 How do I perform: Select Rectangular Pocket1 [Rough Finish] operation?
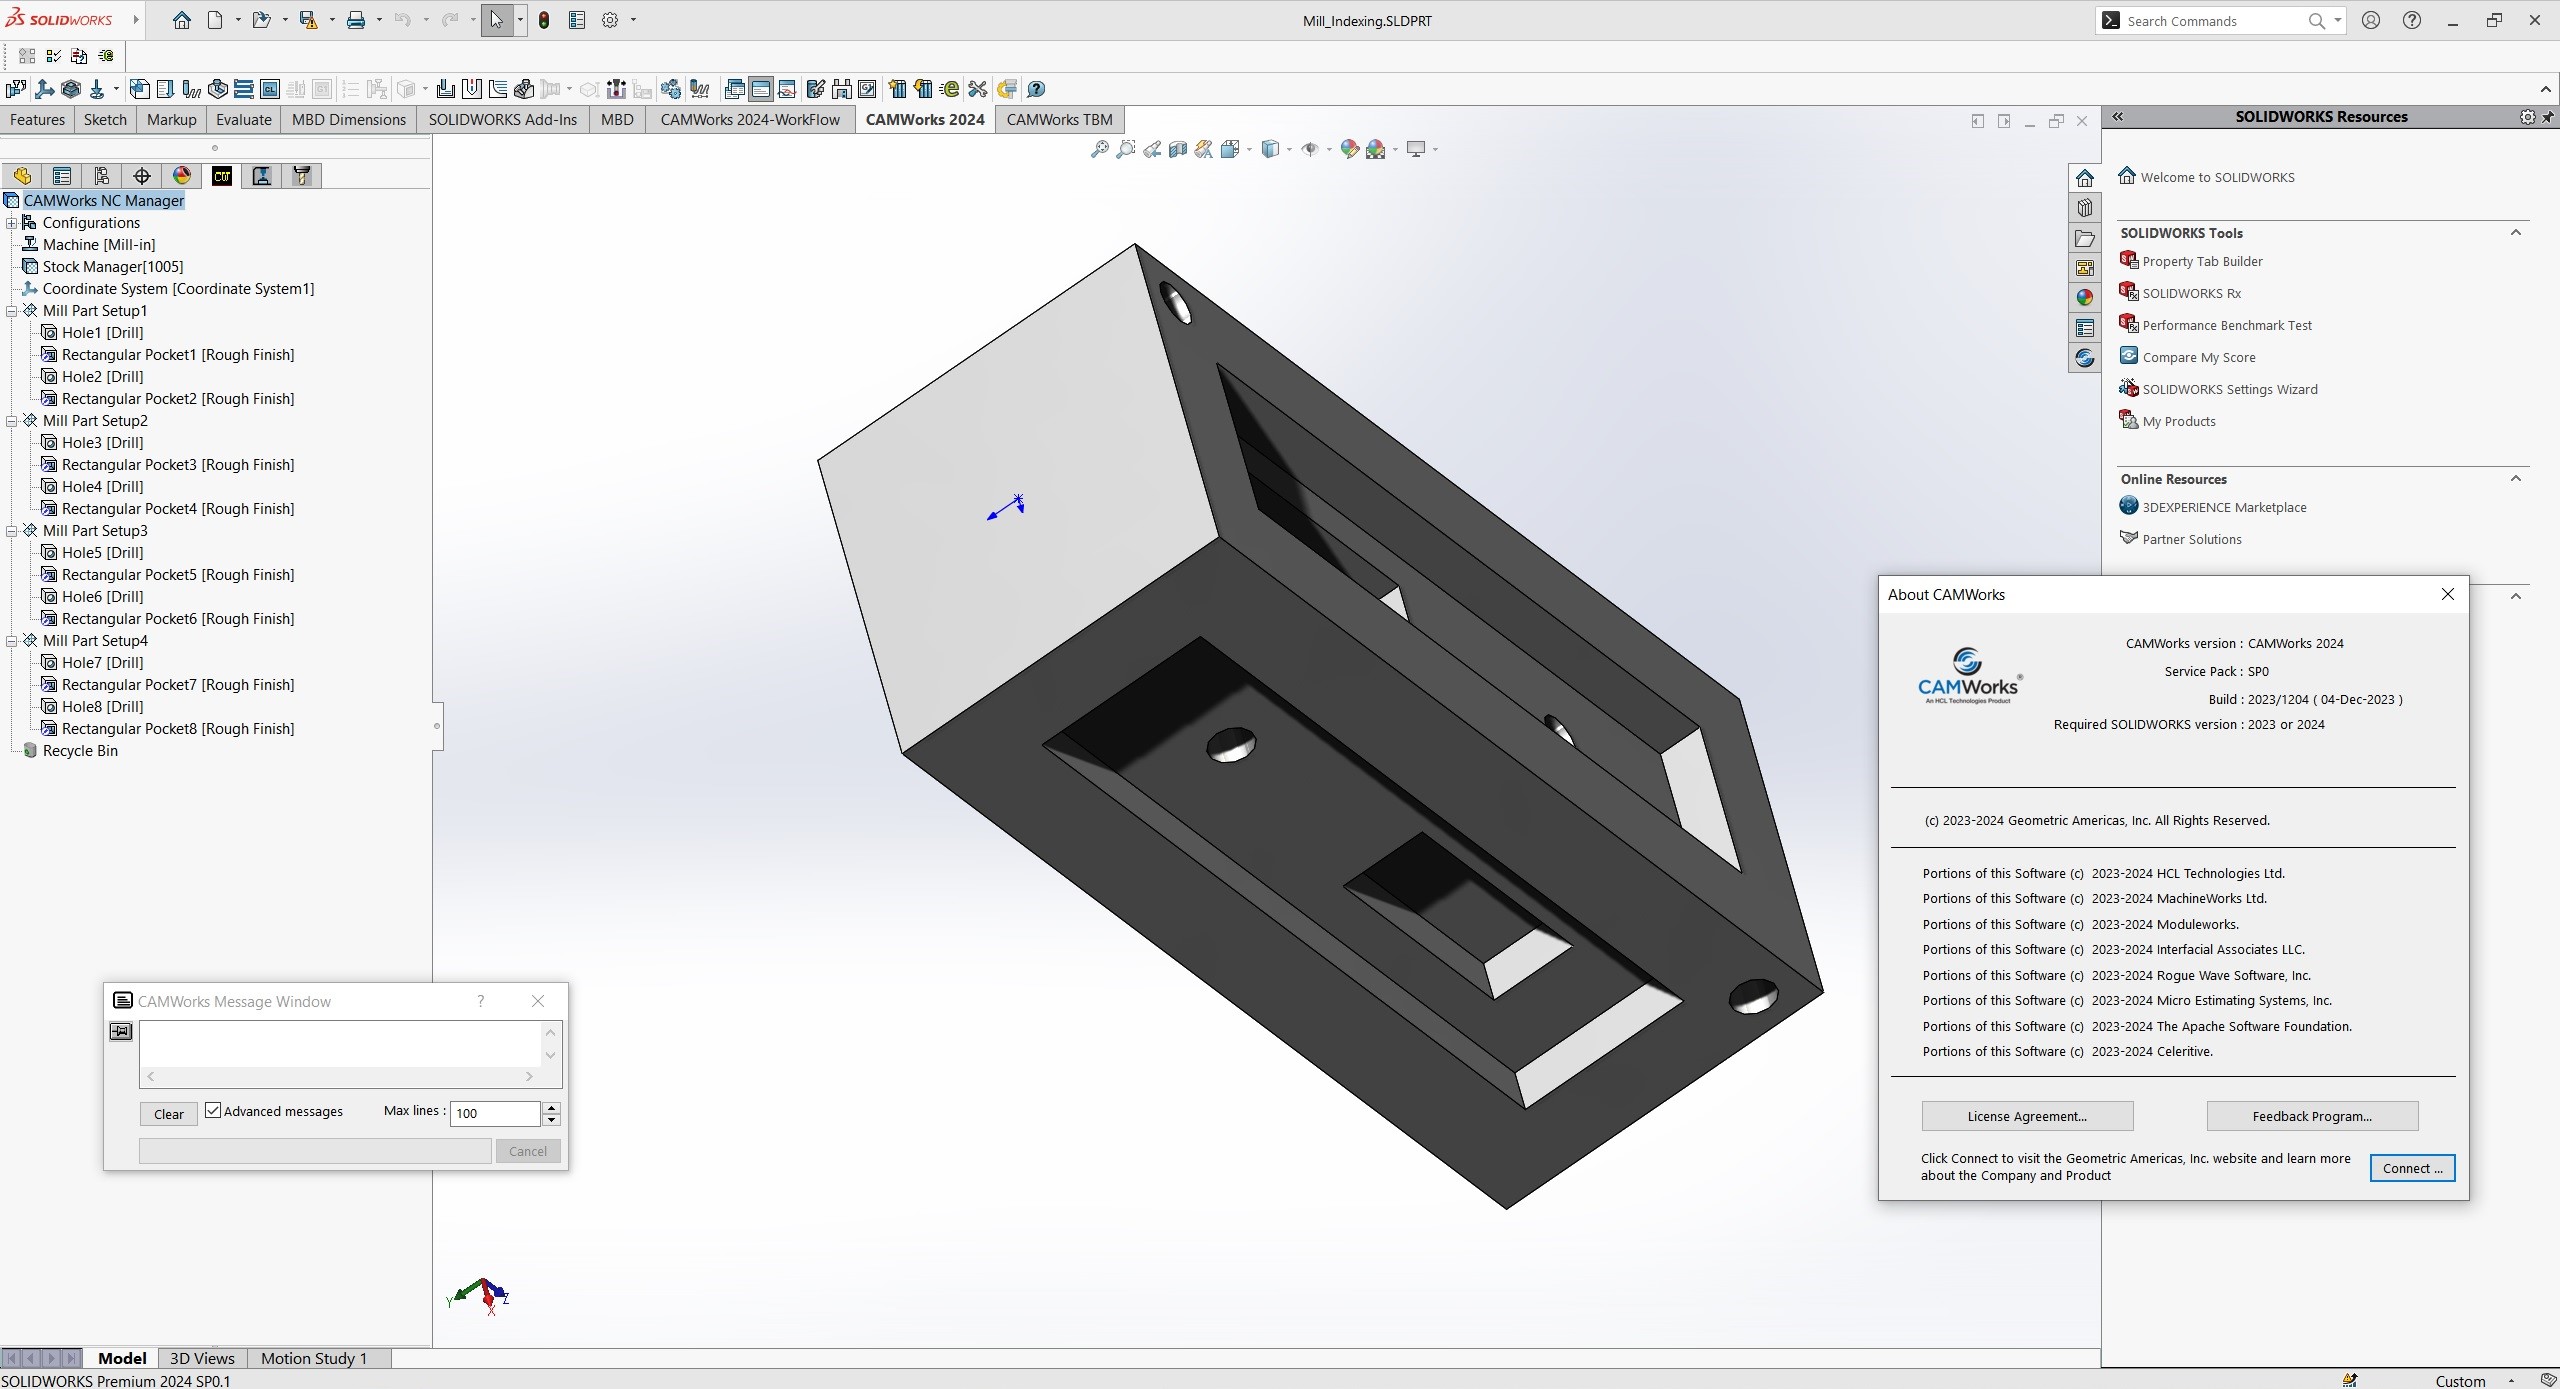[x=178, y=355]
